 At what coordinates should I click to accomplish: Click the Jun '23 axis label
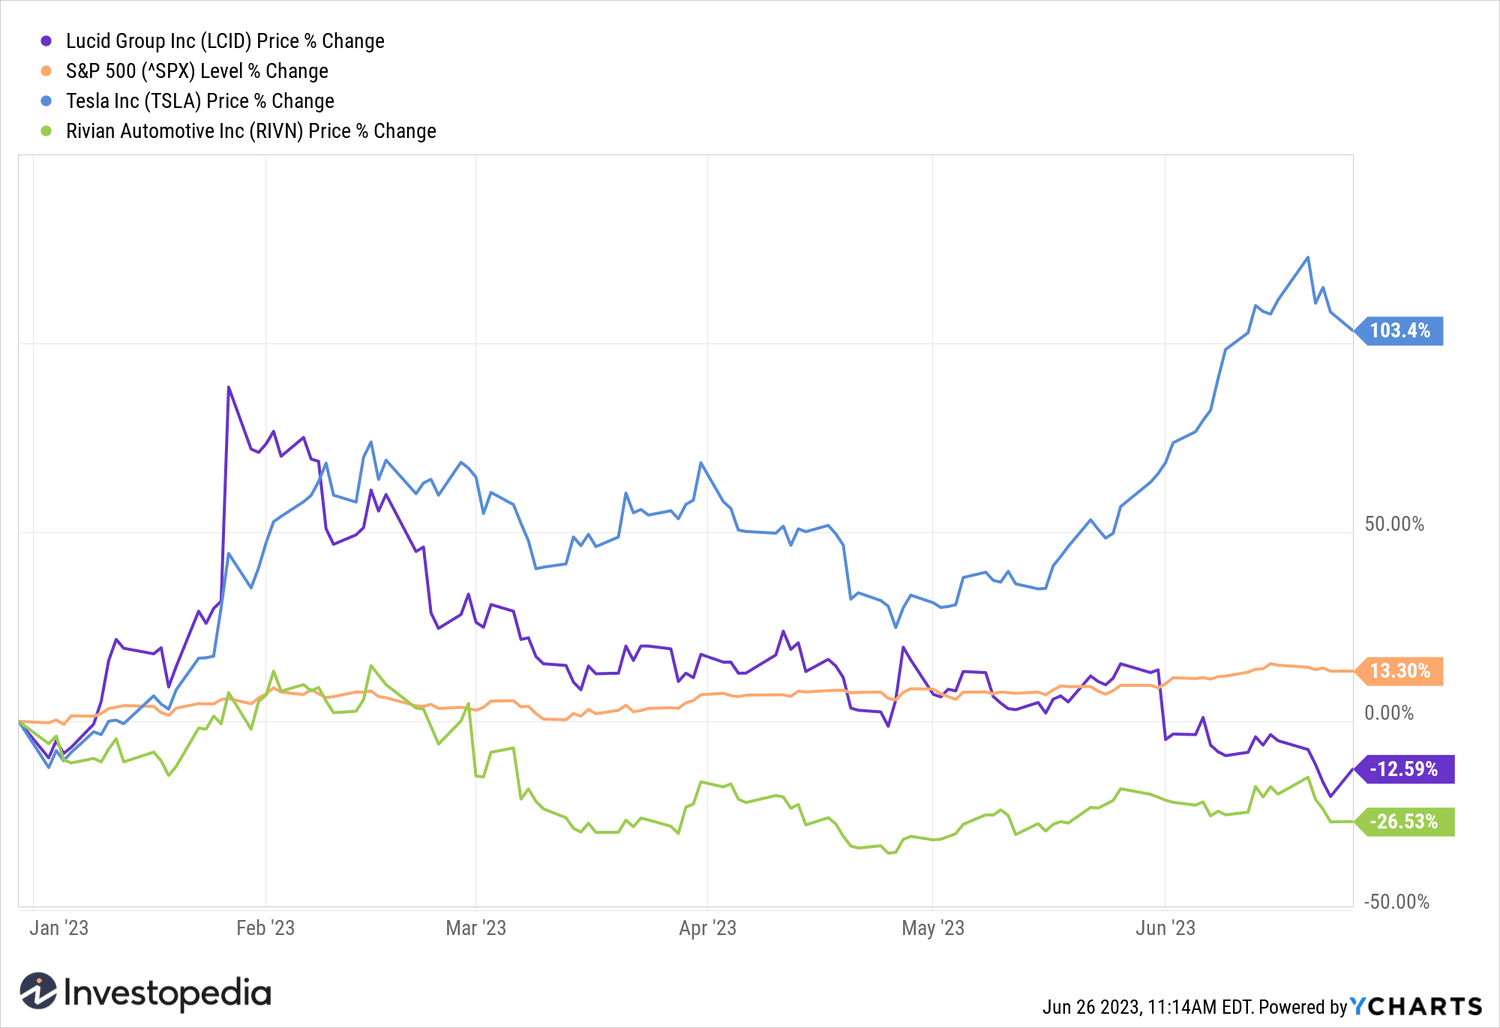[1165, 928]
